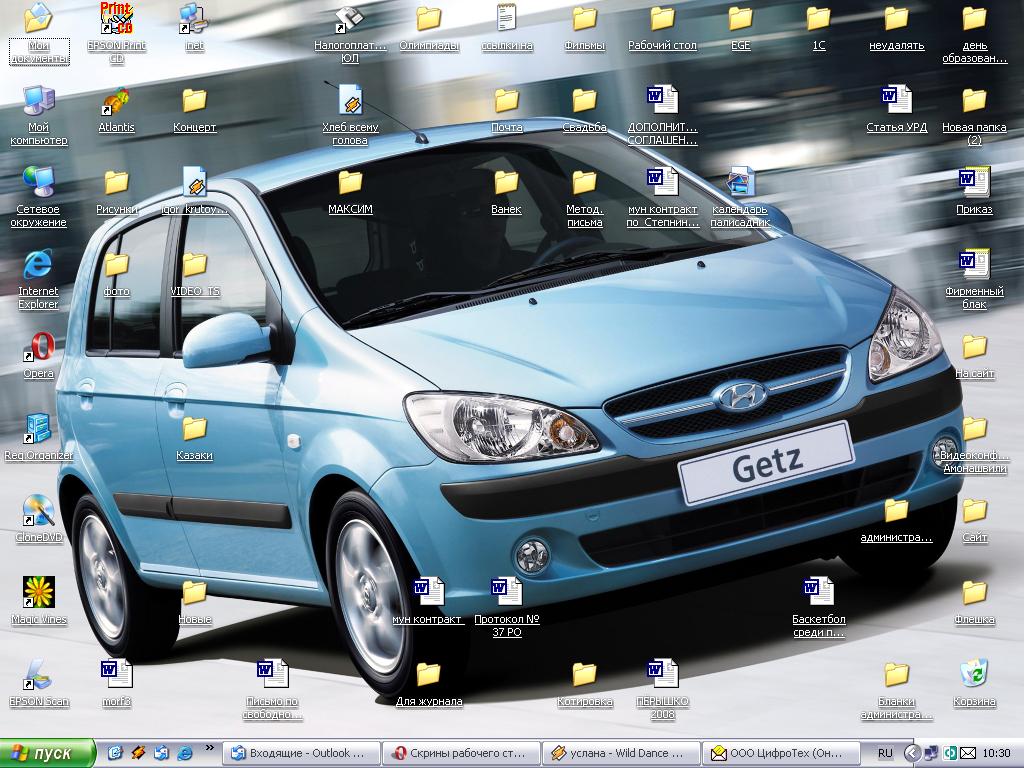The width and height of the screenshot is (1024, 768).
Task: Open the Флешка folder
Action: click(974, 601)
